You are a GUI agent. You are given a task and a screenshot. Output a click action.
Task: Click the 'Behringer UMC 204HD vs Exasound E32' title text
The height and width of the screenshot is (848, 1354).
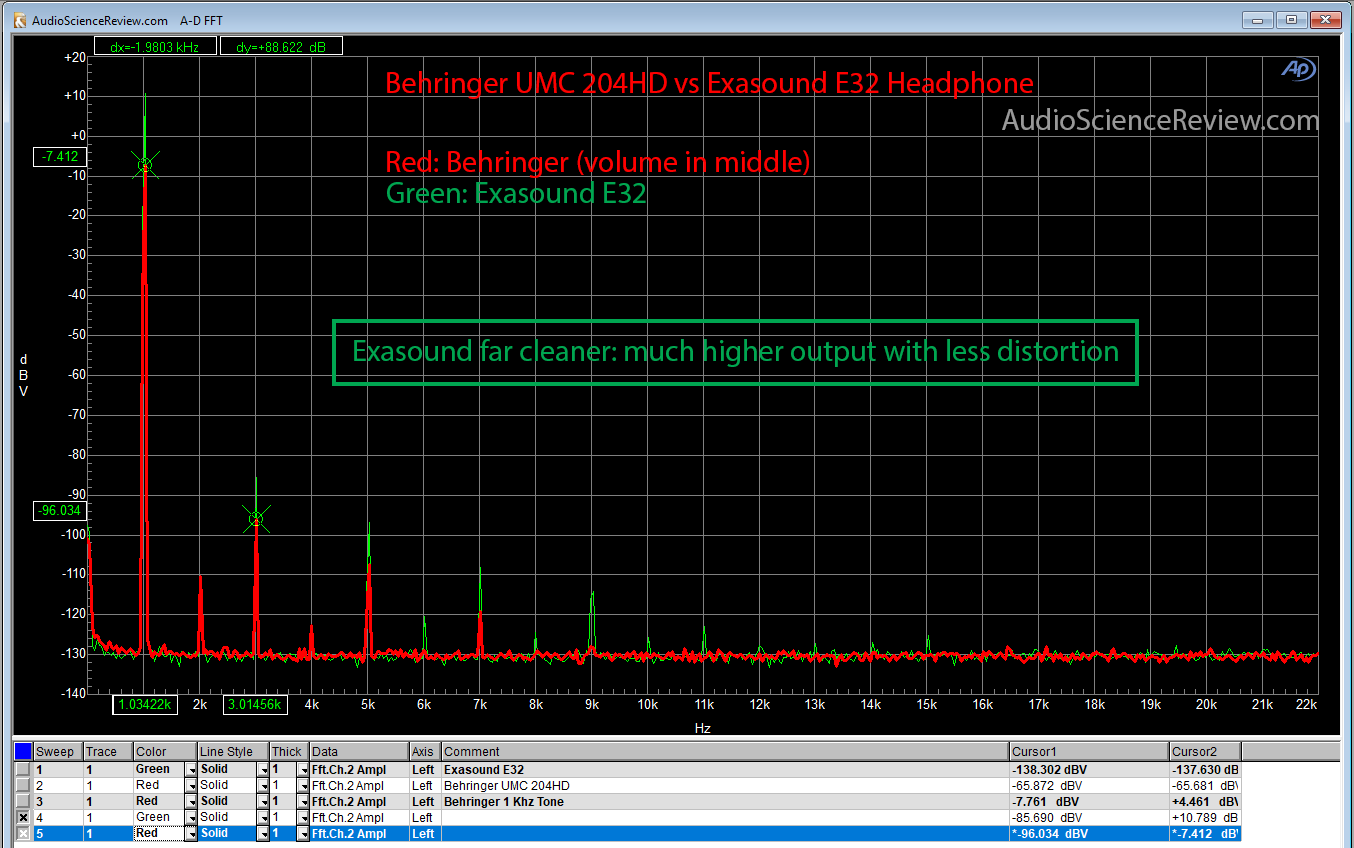pyautogui.click(x=710, y=83)
